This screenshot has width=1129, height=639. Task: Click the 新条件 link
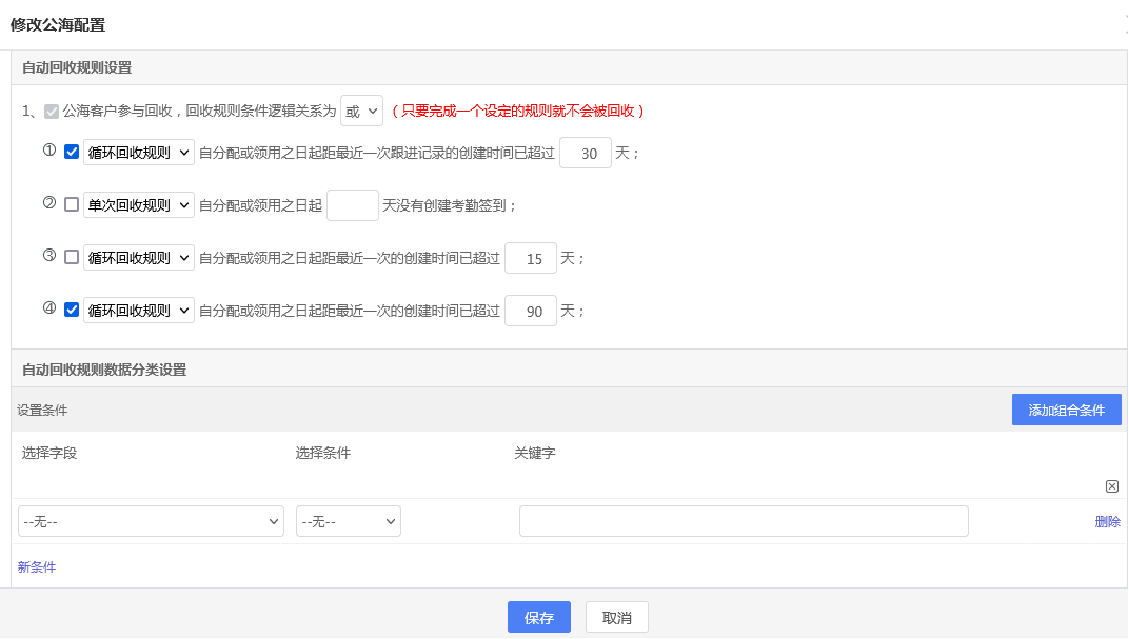[x=37, y=567]
